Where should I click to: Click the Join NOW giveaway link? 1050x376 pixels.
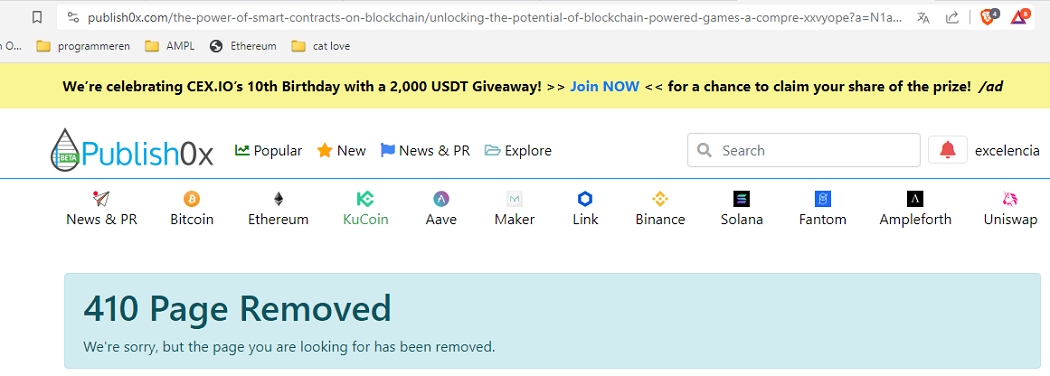(605, 86)
